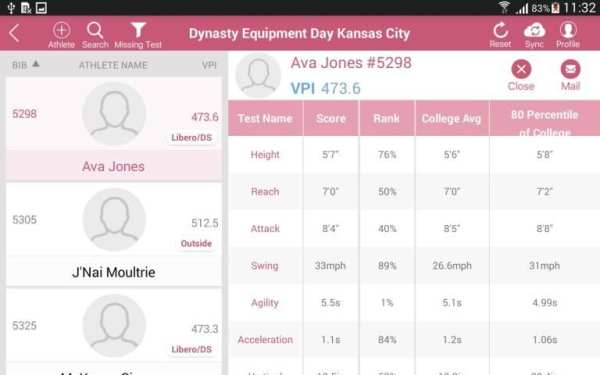This screenshot has width=600, height=375.
Task: Open the Height test row
Action: [414, 155]
